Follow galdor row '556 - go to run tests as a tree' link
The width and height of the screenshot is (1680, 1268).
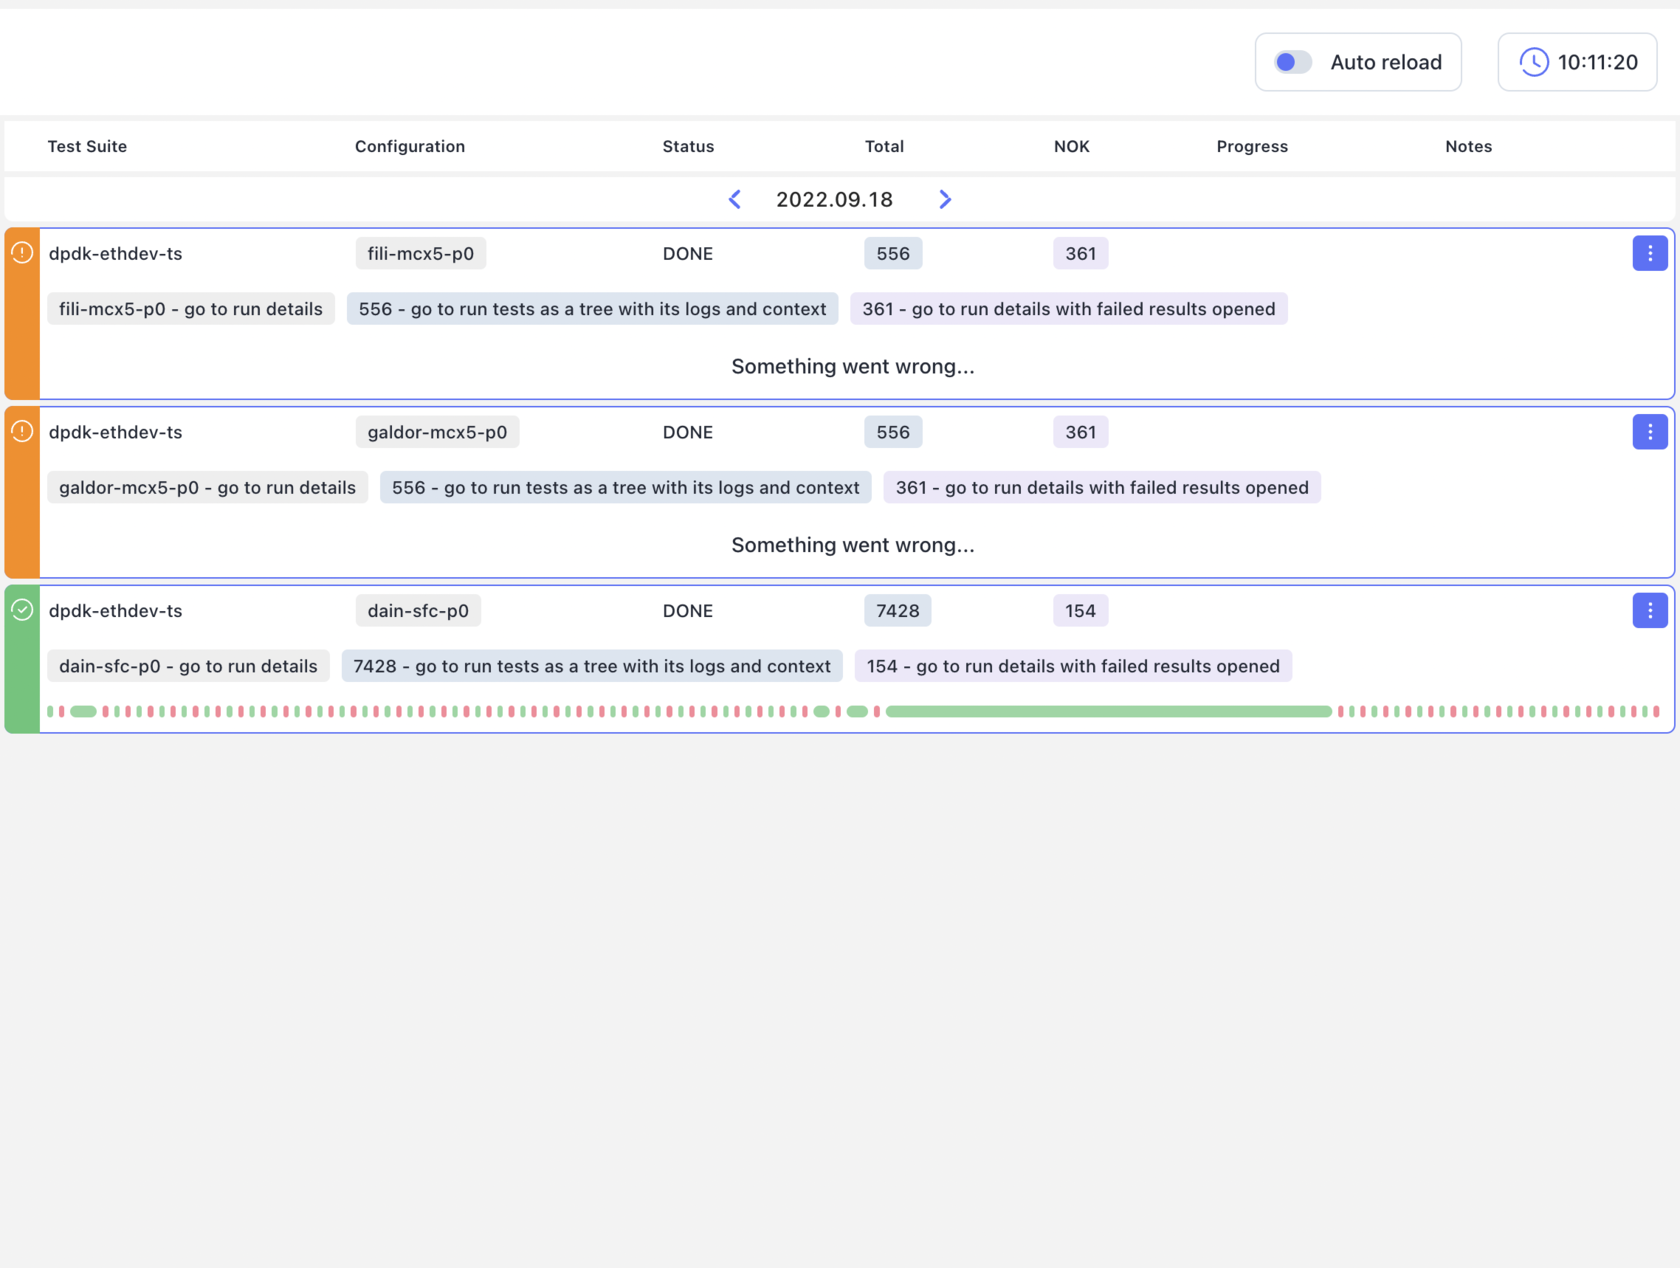click(x=626, y=487)
